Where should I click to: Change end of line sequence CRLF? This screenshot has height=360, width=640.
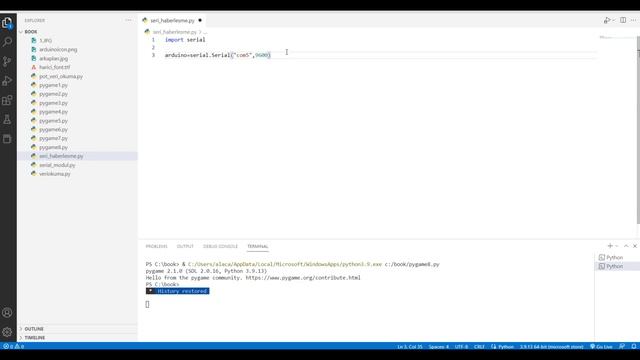coord(479,347)
